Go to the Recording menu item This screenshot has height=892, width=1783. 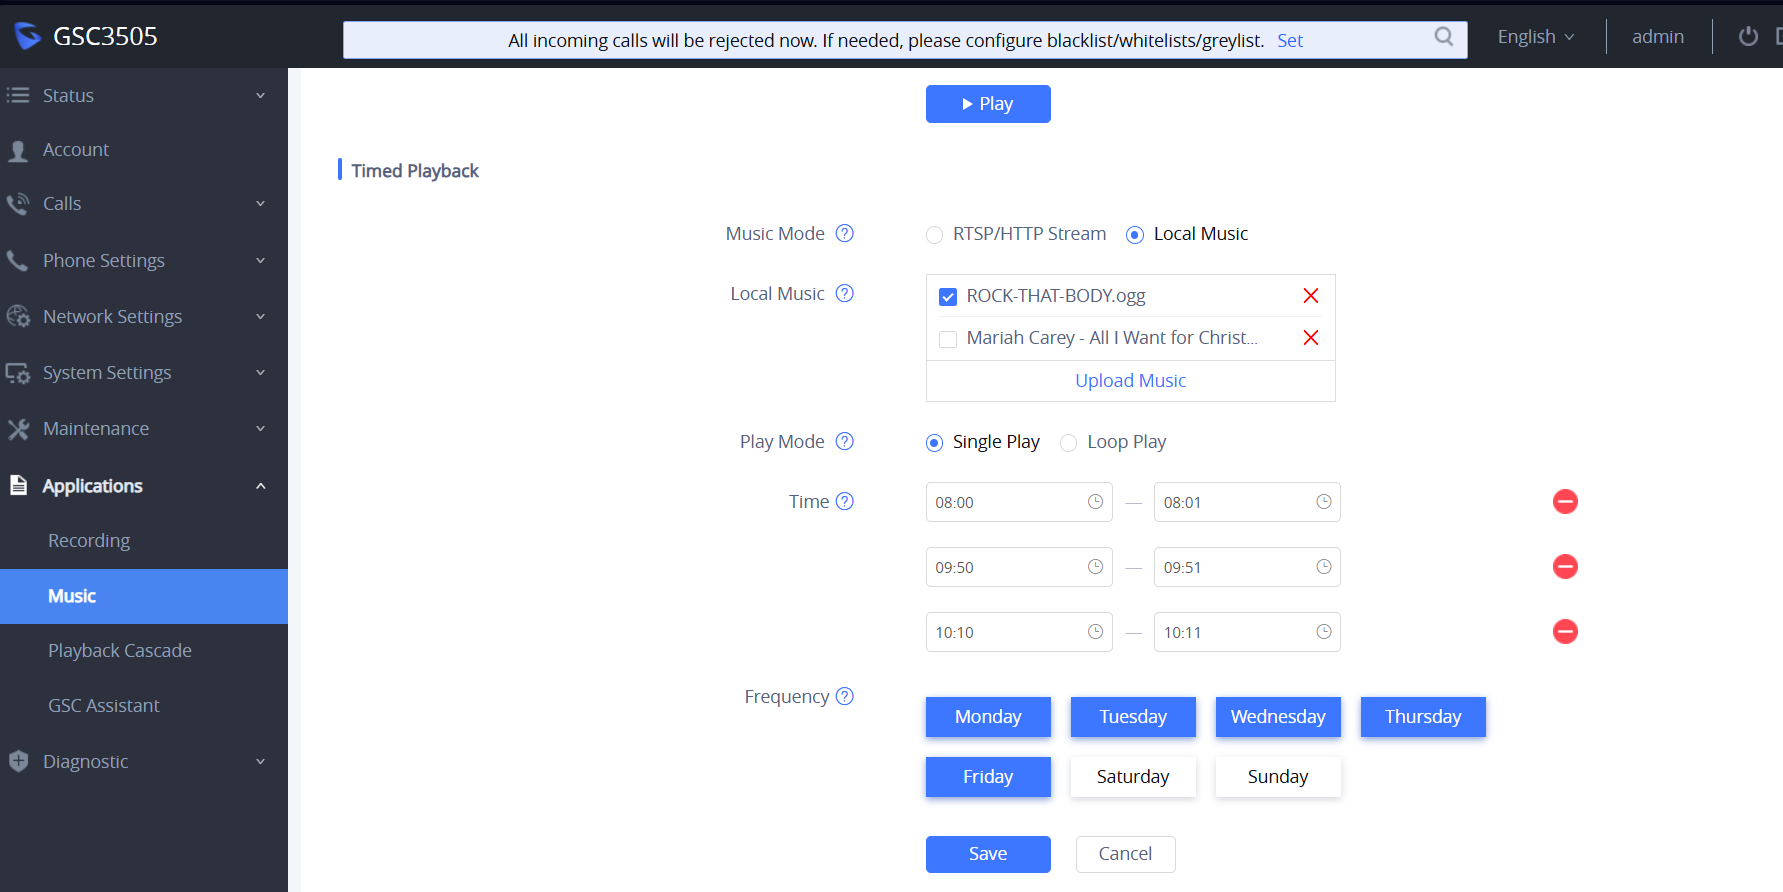pos(89,541)
